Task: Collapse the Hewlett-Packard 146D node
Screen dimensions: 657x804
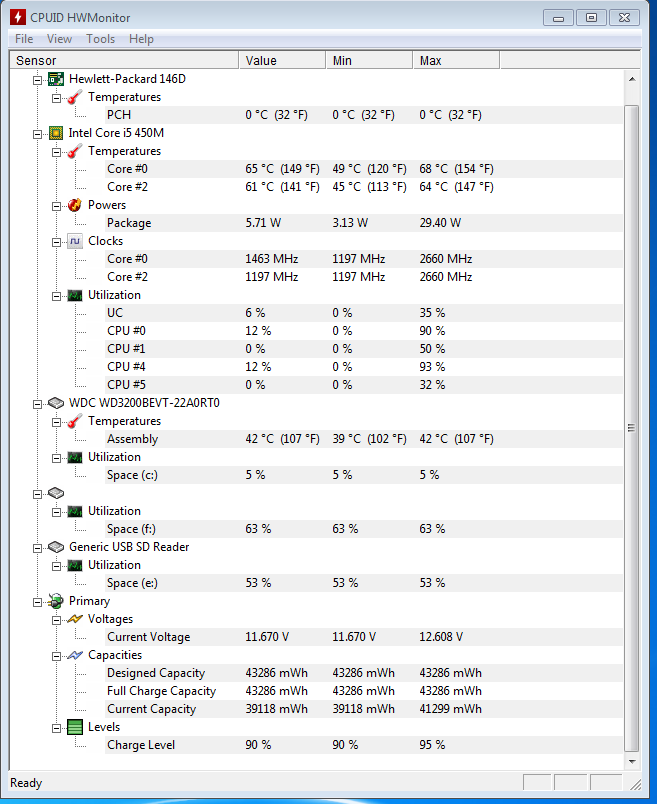Action: [37, 80]
